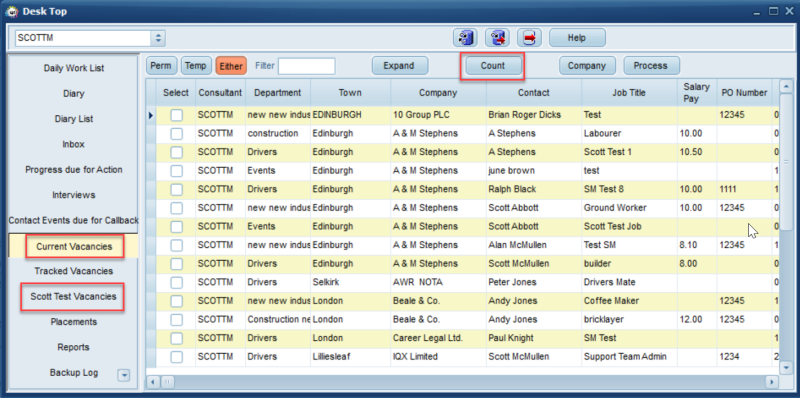Open the Help button
The width and height of the screenshot is (800, 398).
click(x=577, y=38)
